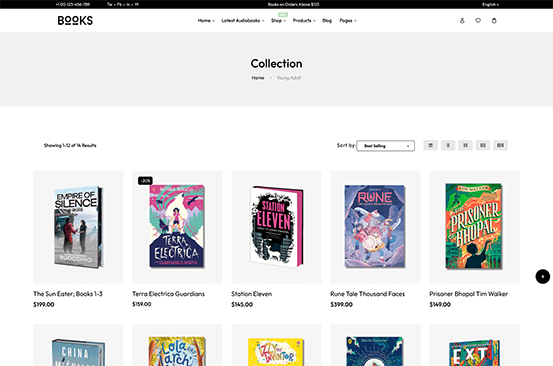
Task: Click the Rune book cover
Action: 375,226
